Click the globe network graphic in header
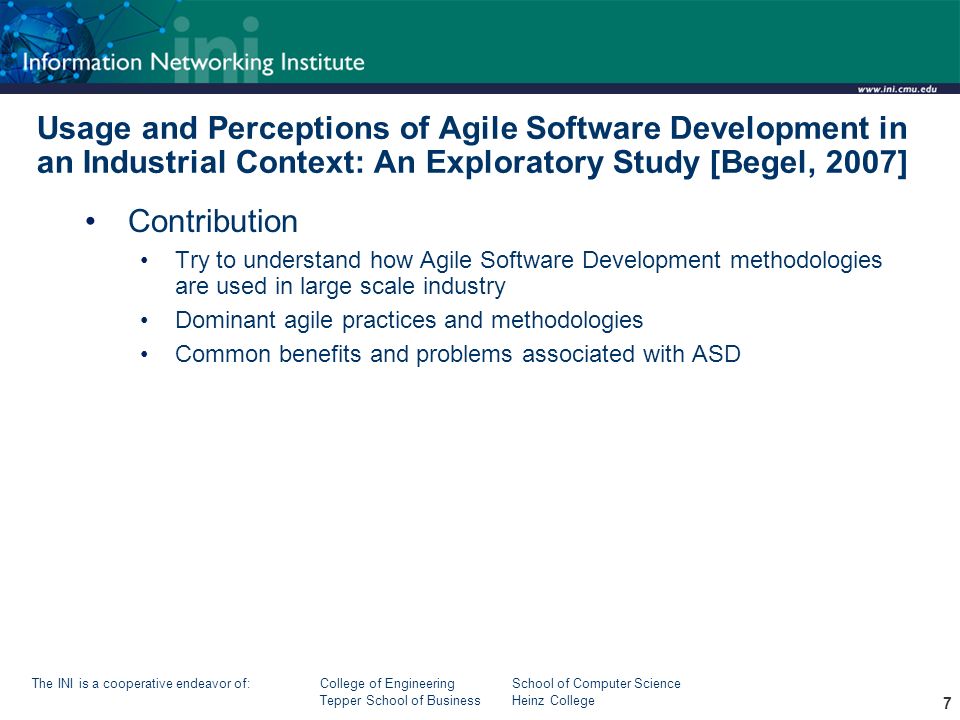Screen dimensions: 960x720 point(46,42)
